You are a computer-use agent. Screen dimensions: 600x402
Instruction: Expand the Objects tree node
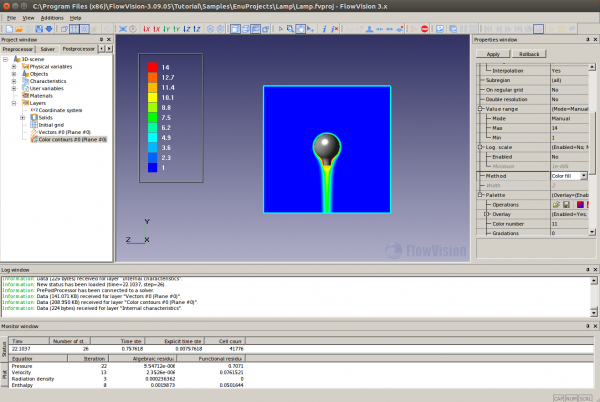pyautogui.click(x=14, y=74)
